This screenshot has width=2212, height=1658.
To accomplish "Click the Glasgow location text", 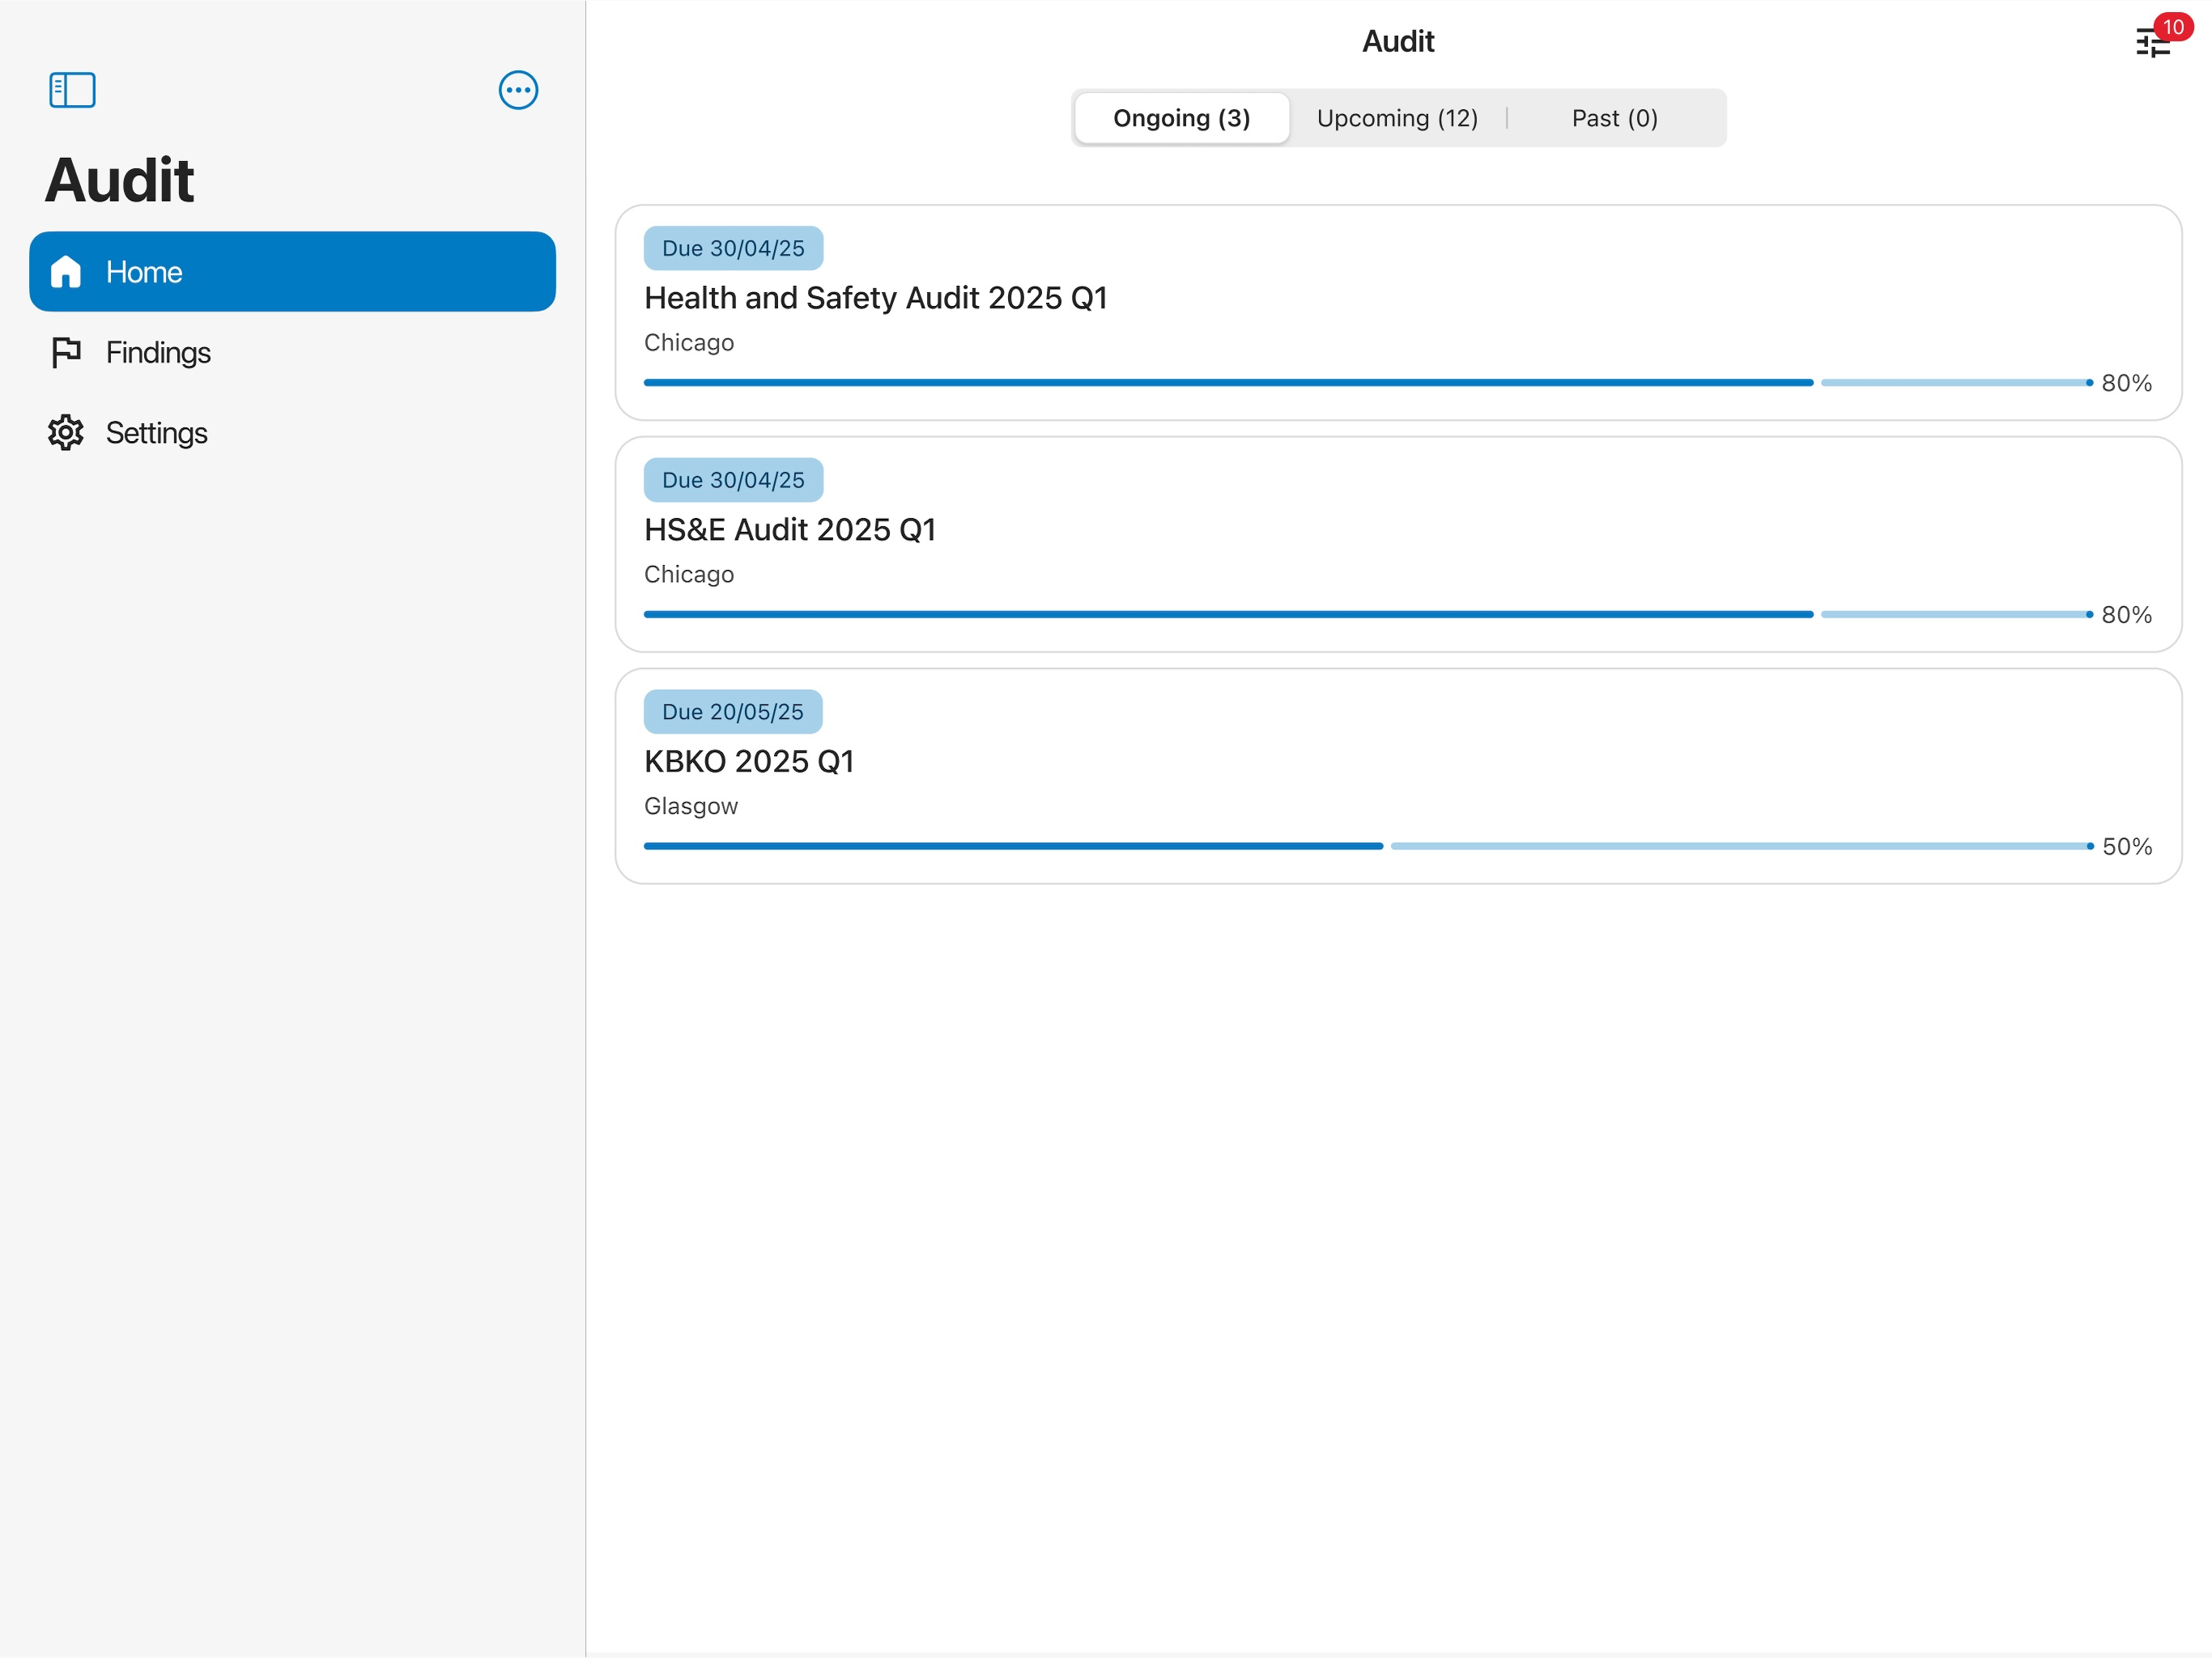I will [691, 806].
